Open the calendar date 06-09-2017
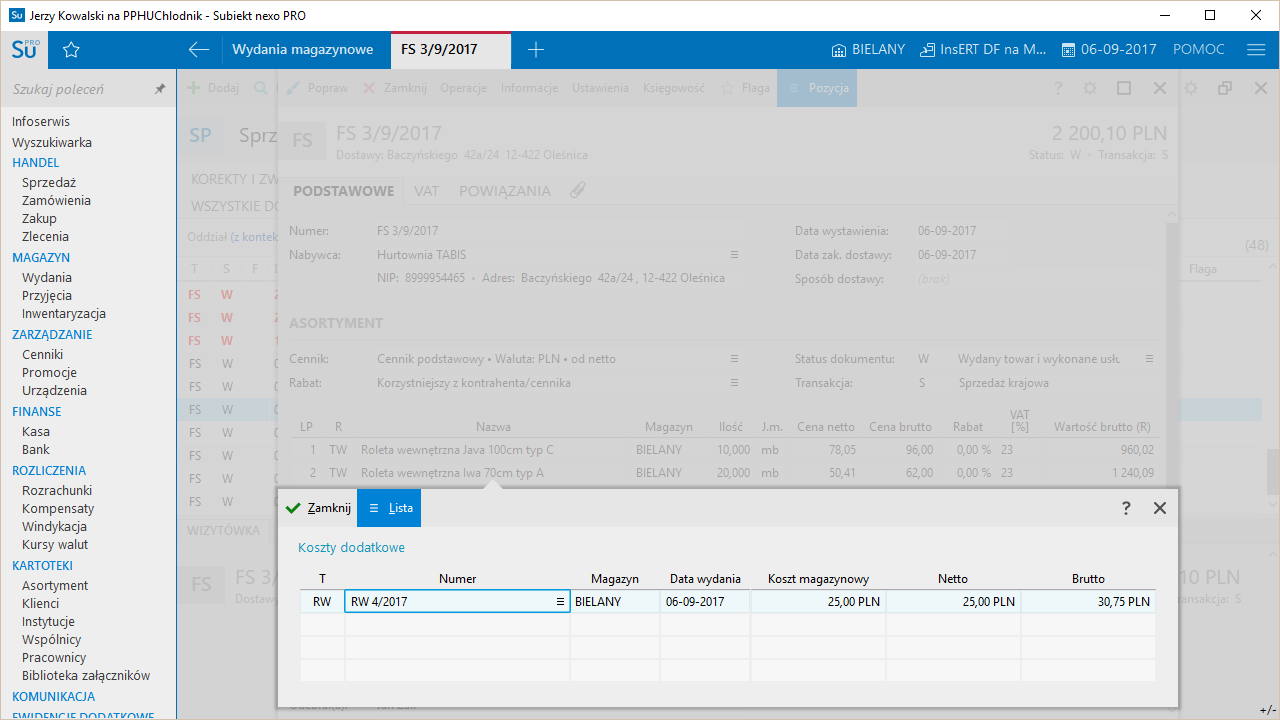The width and height of the screenshot is (1280, 720). click(x=1108, y=50)
